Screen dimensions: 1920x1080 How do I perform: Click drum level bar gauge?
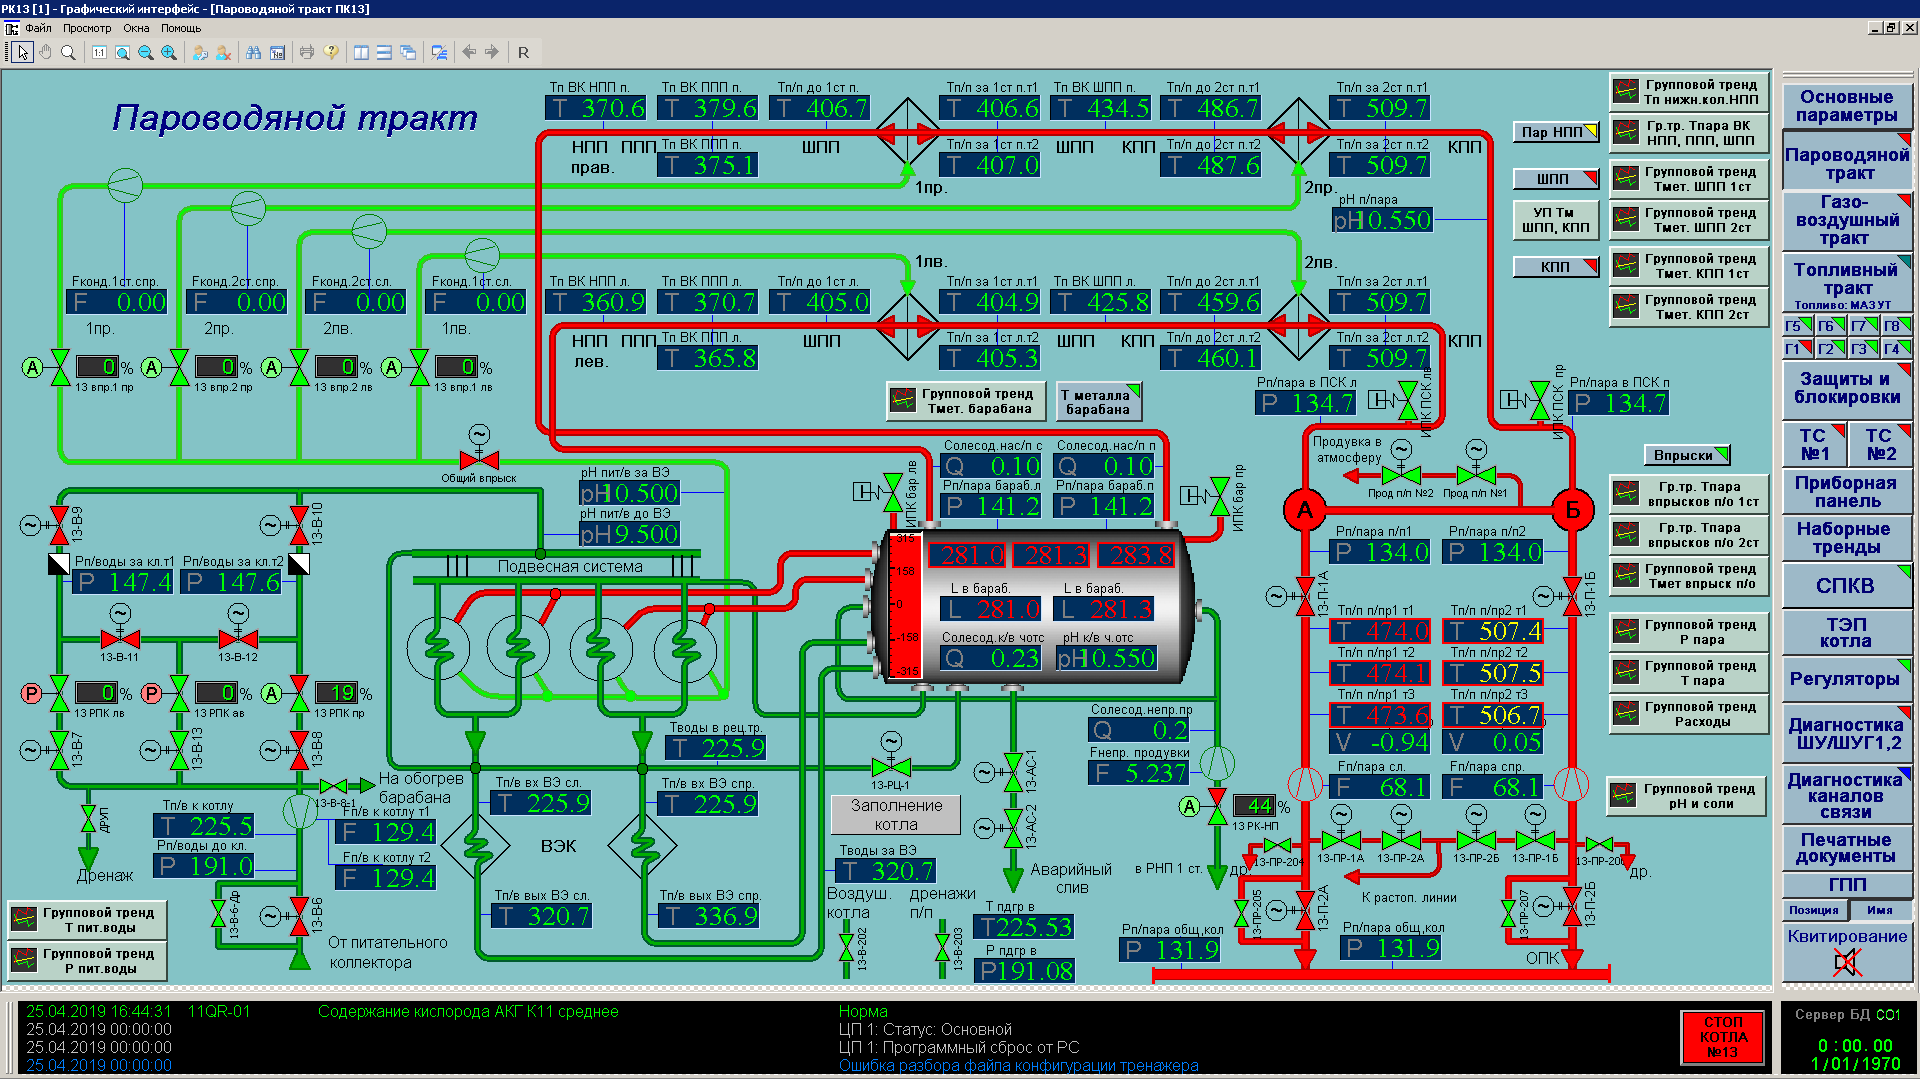pos(905,606)
